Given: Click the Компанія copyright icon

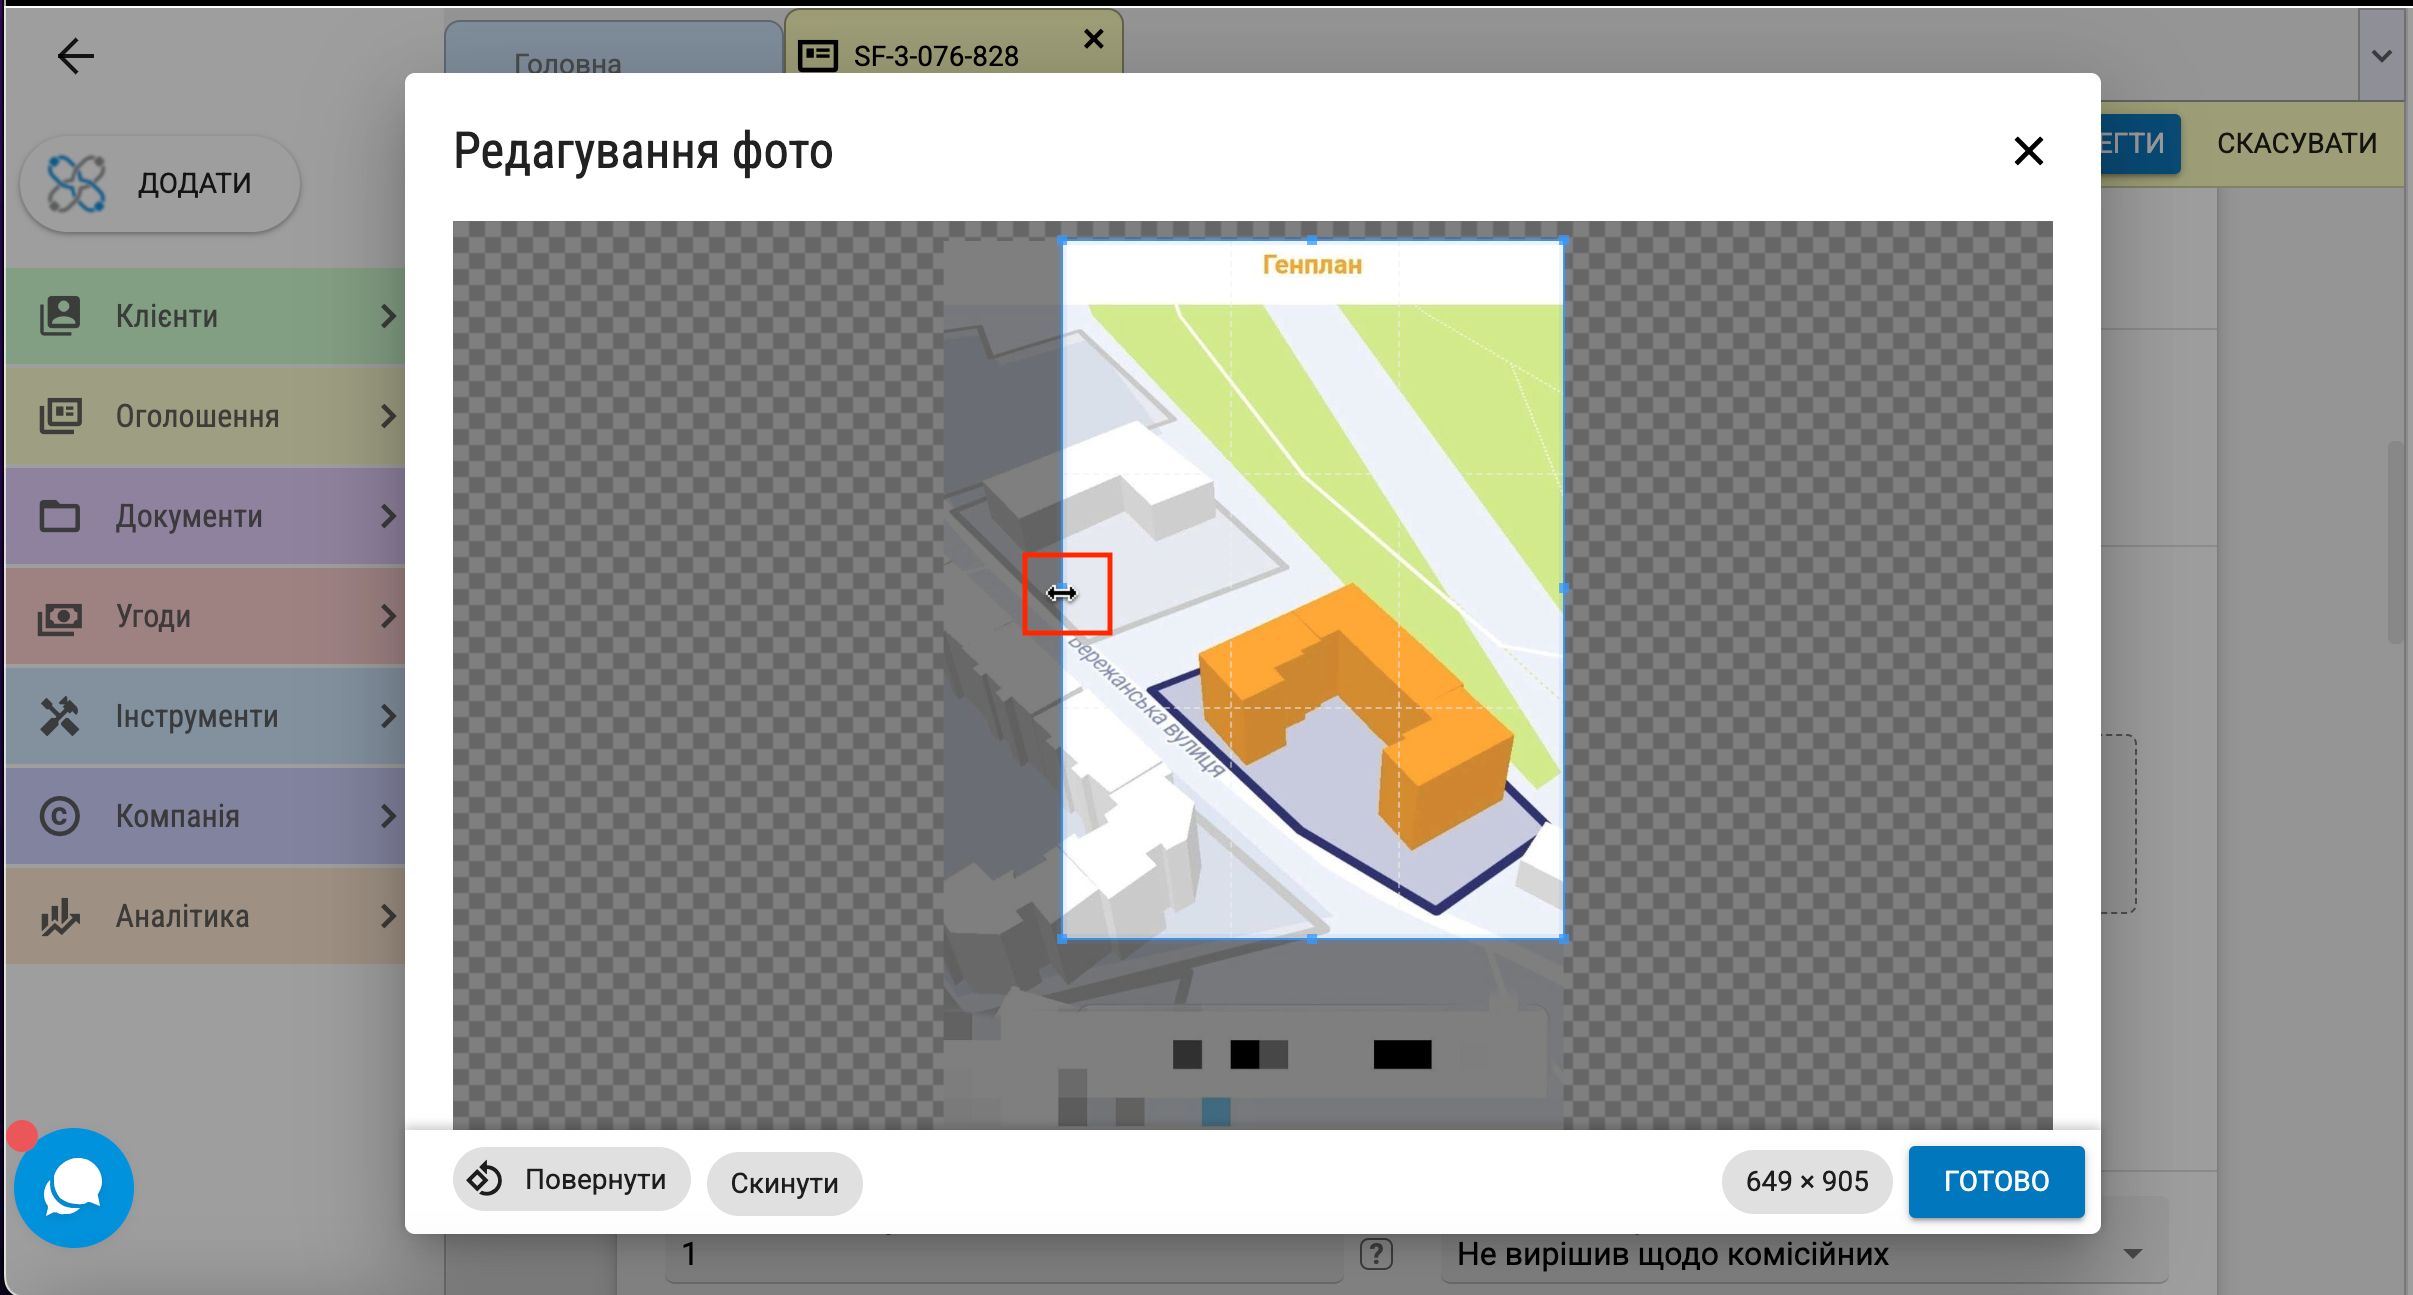Looking at the screenshot, I should tap(60, 816).
